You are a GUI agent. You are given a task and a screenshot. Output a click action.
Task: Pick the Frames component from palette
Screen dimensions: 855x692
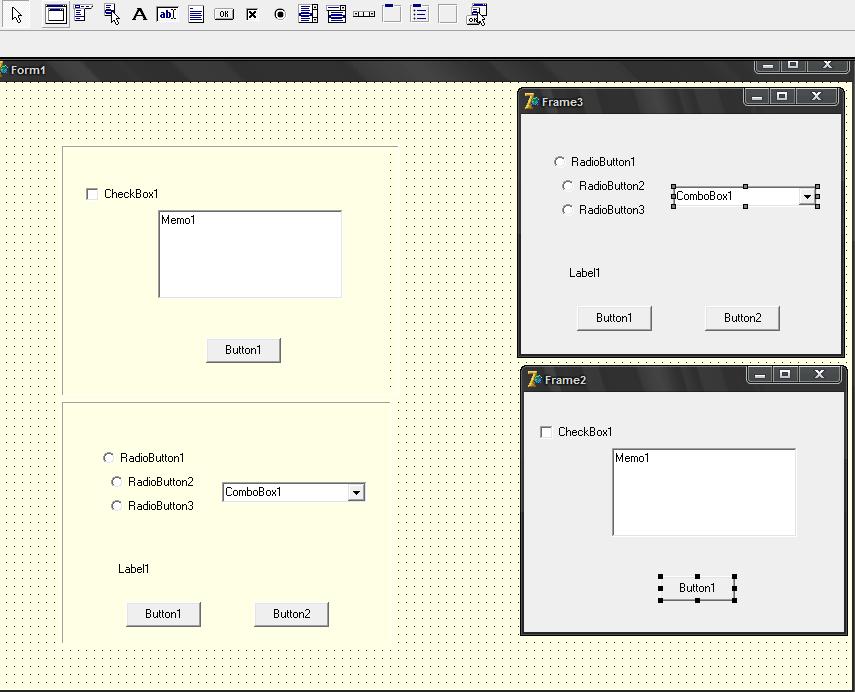tap(56, 14)
